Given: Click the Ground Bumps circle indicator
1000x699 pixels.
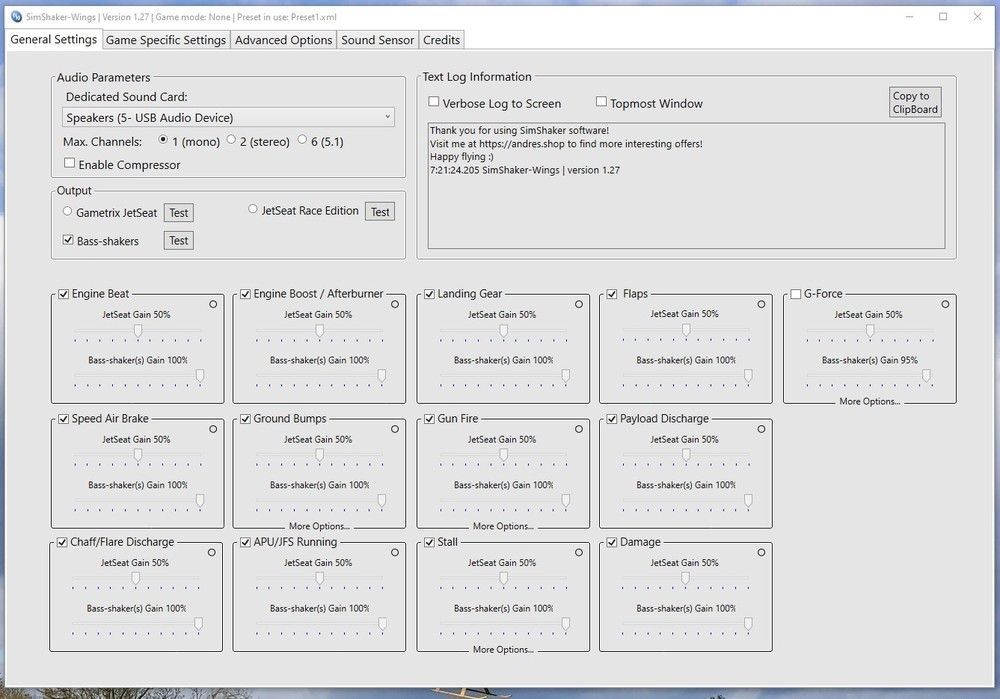Looking at the screenshot, I should pyautogui.click(x=395, y=429).
